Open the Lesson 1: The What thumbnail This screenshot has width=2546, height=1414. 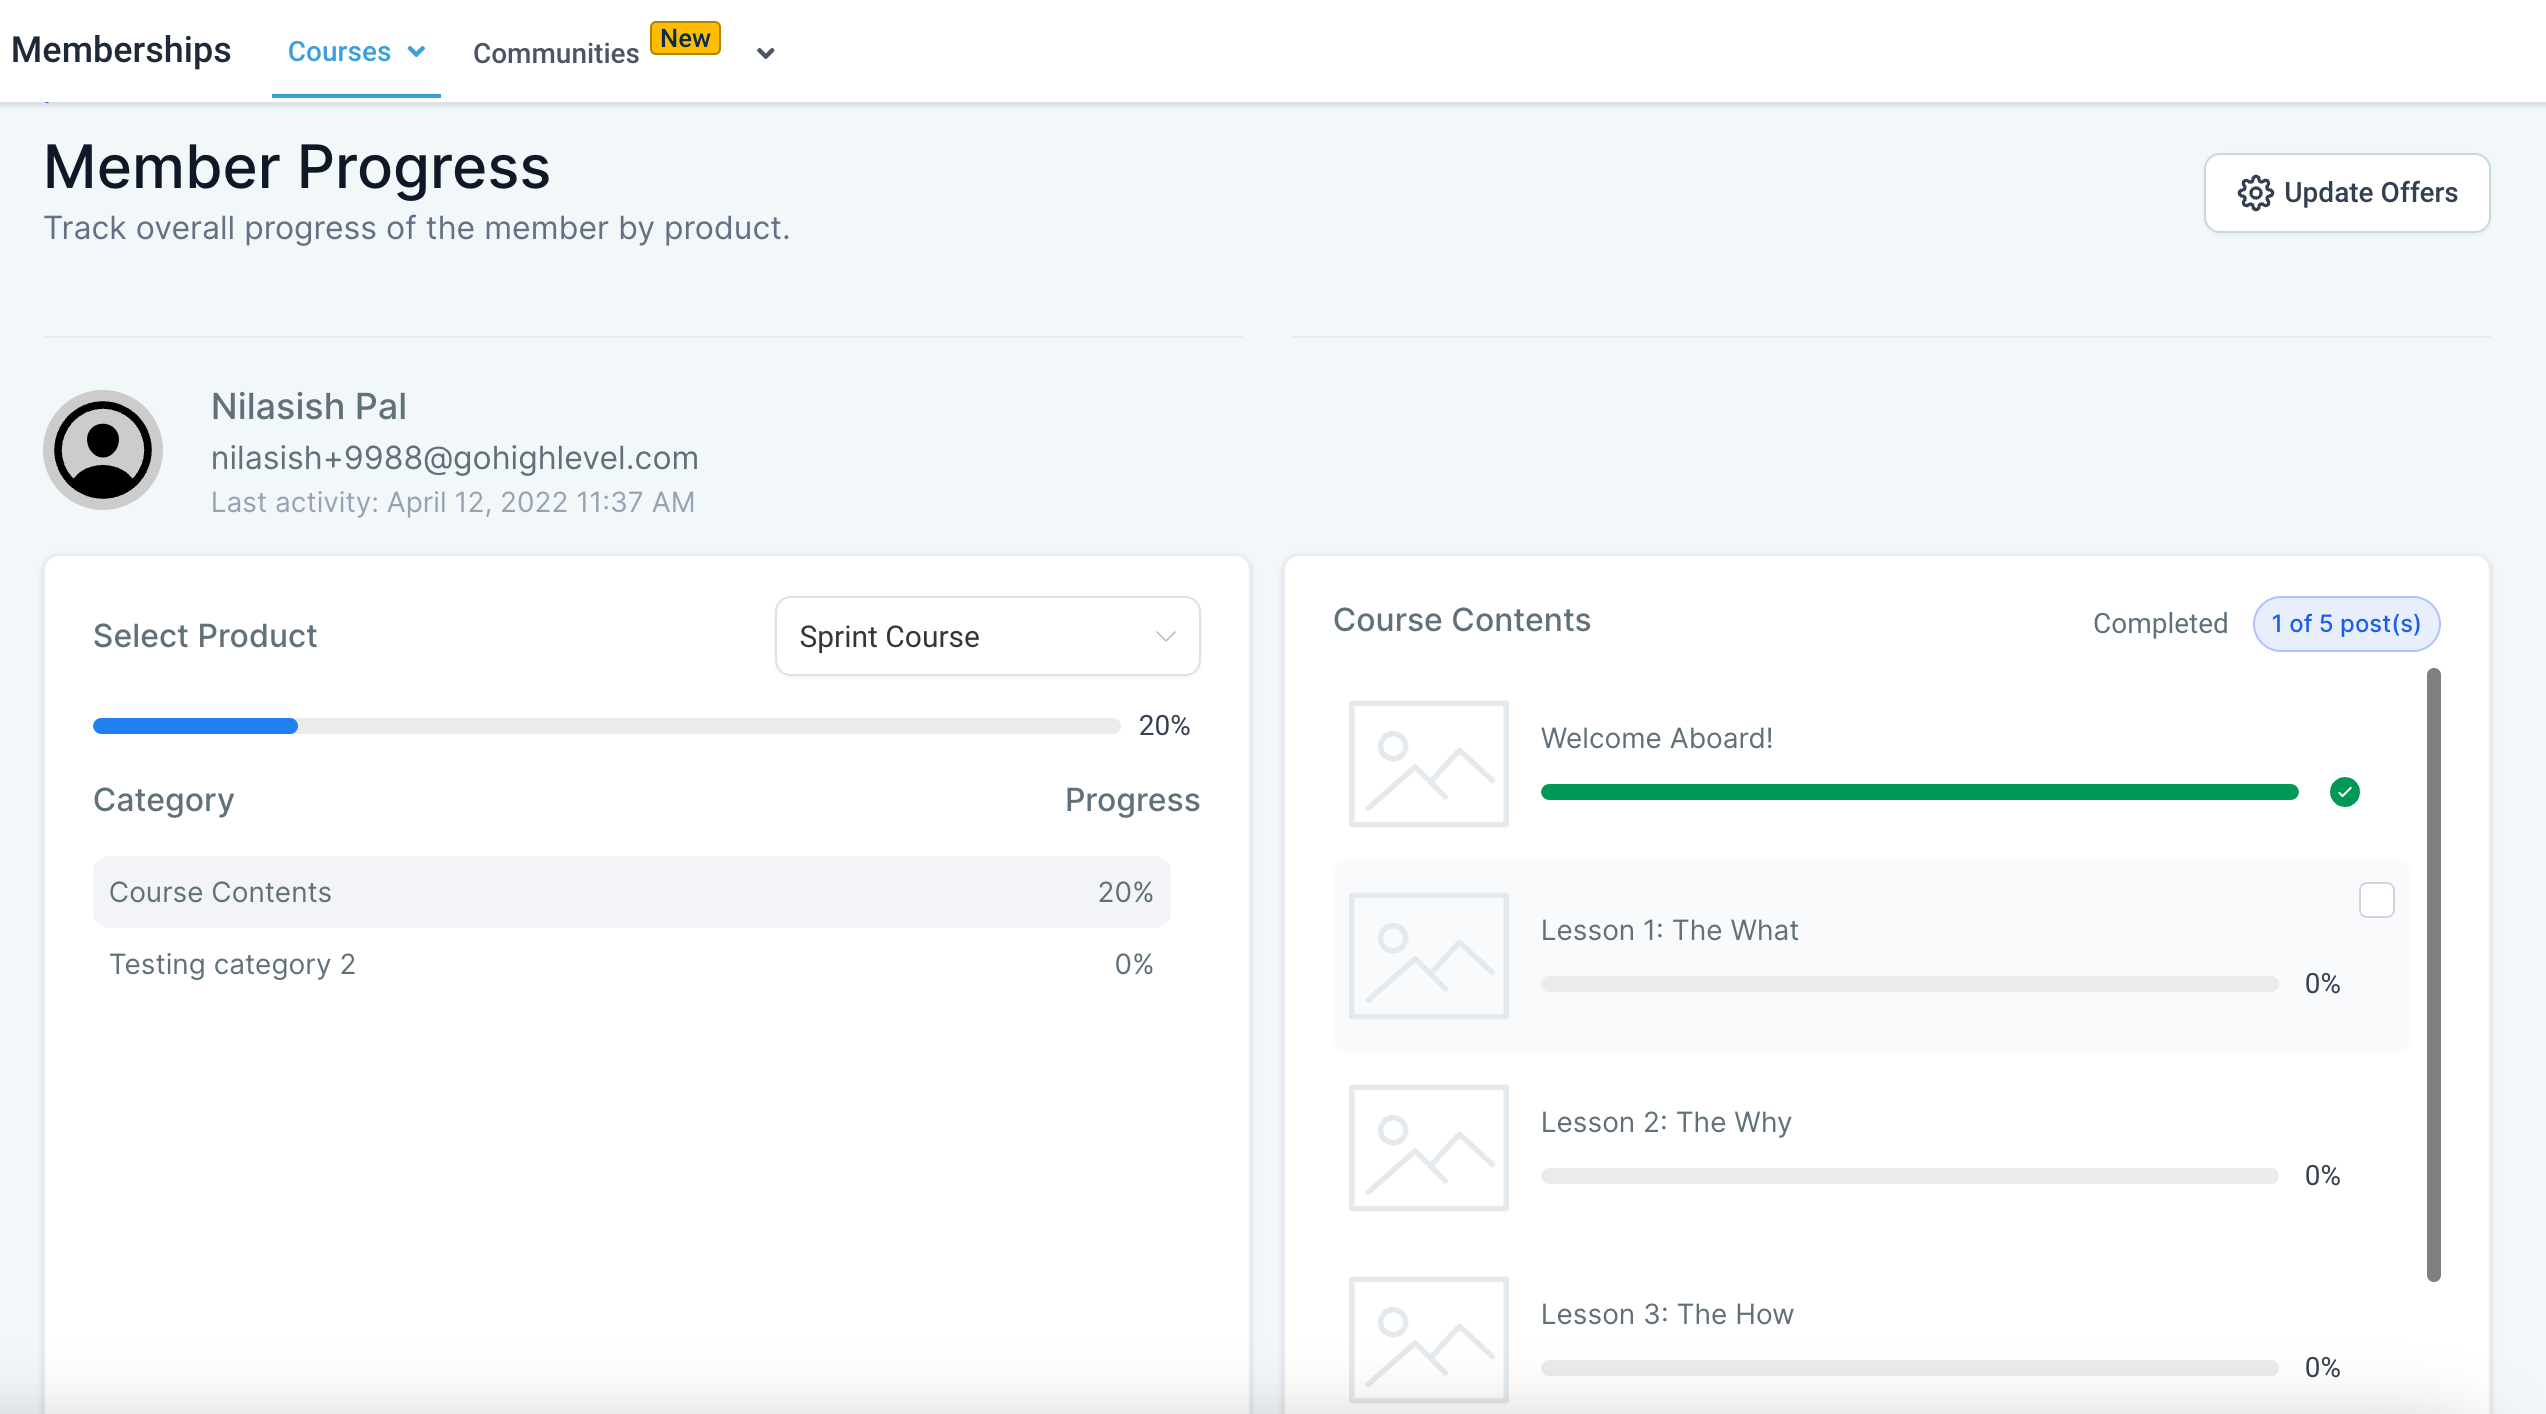point(1428,956)
